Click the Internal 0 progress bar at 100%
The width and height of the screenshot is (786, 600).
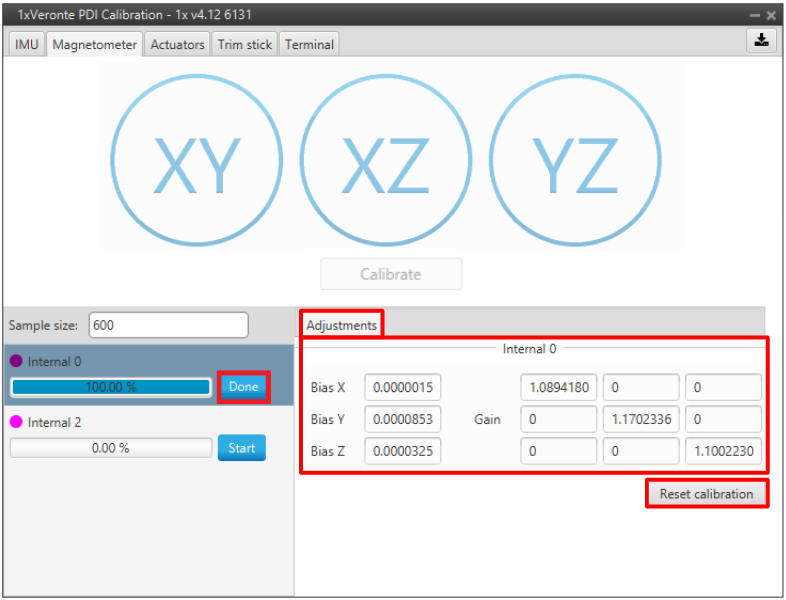coord(111,387)
